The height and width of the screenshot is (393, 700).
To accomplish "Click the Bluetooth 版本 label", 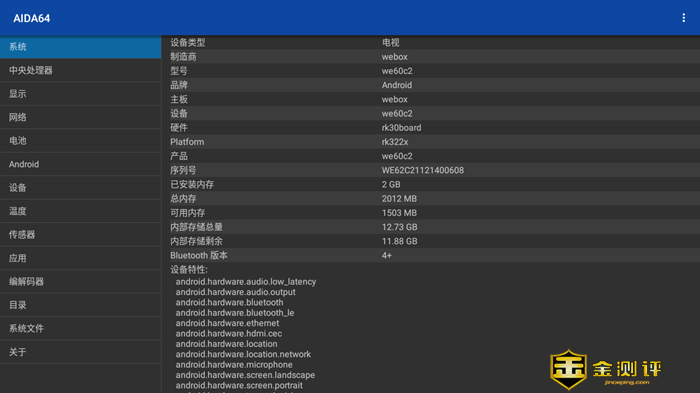I will (x=199, y=255).
